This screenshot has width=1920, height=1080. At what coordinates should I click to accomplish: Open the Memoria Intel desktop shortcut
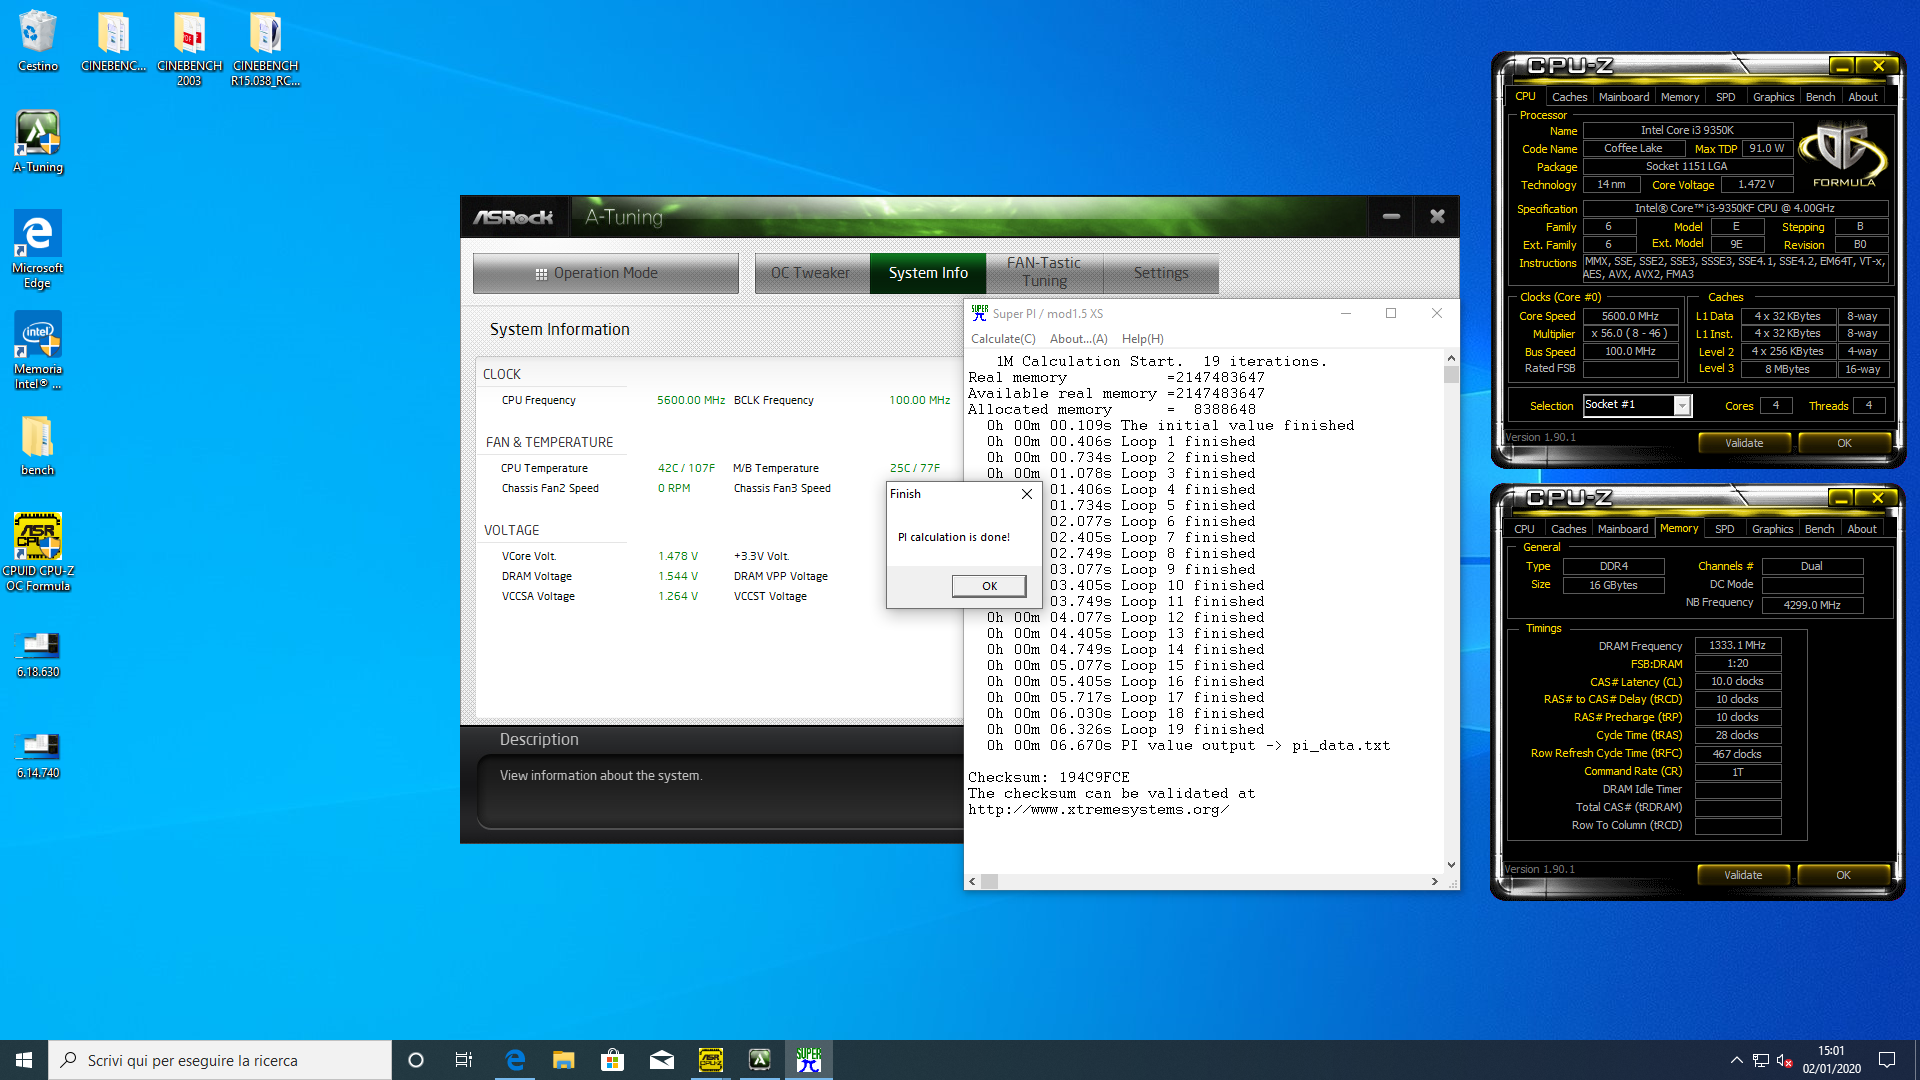[38, 350]
